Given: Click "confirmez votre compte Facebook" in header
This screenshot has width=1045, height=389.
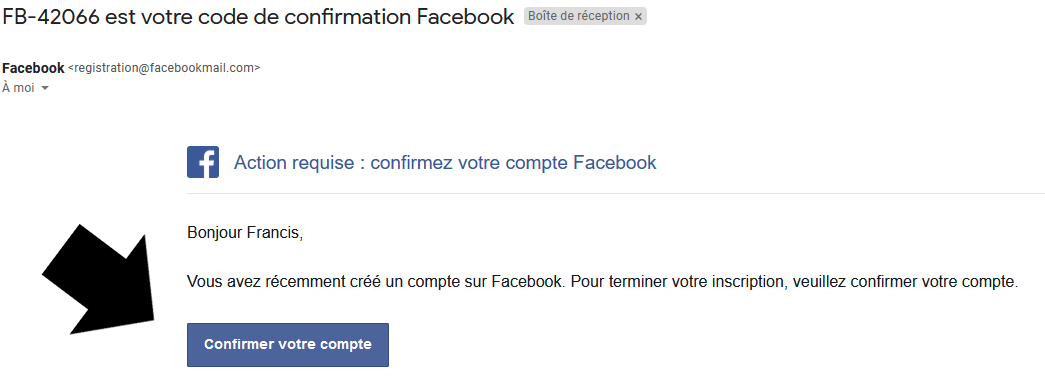Looking at the screenshot, I should click(513, 163).
